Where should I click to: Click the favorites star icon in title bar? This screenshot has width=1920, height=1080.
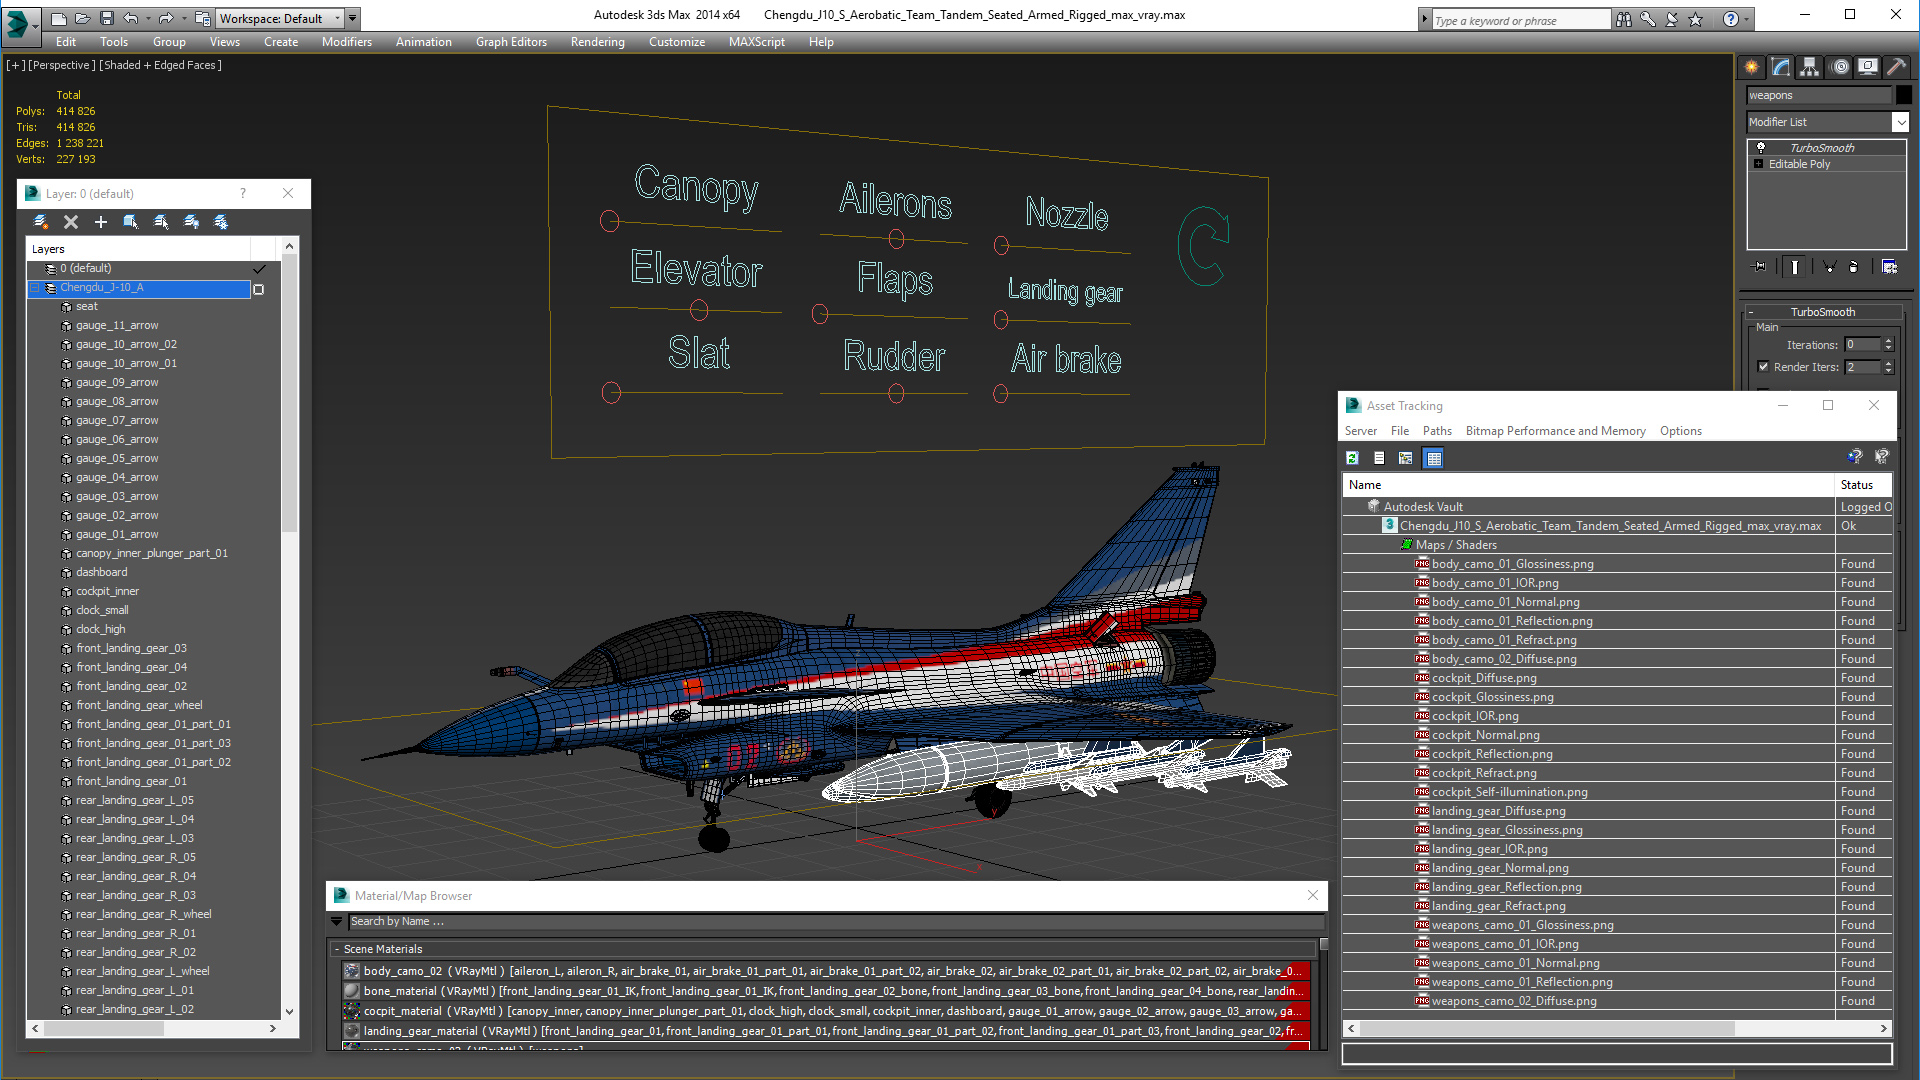click(x=1695, y=19)
